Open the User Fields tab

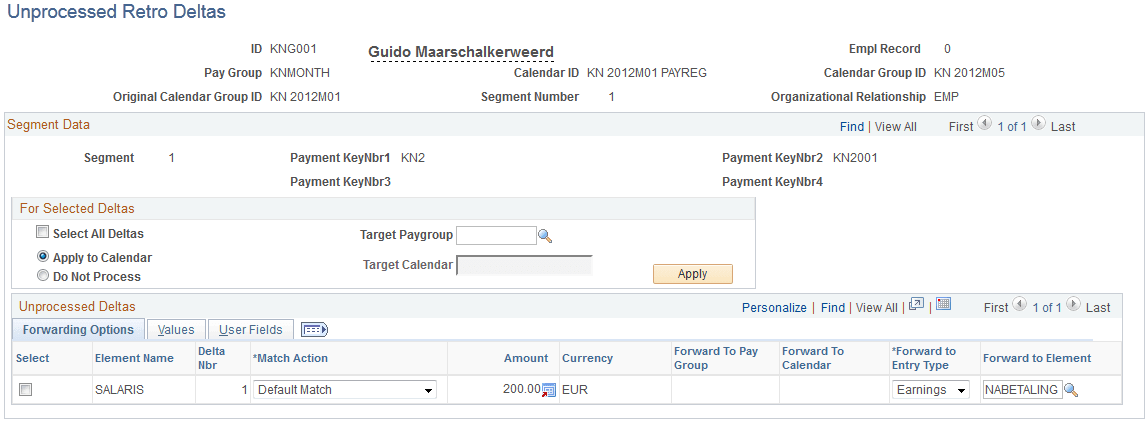click(x=250, y=330)
